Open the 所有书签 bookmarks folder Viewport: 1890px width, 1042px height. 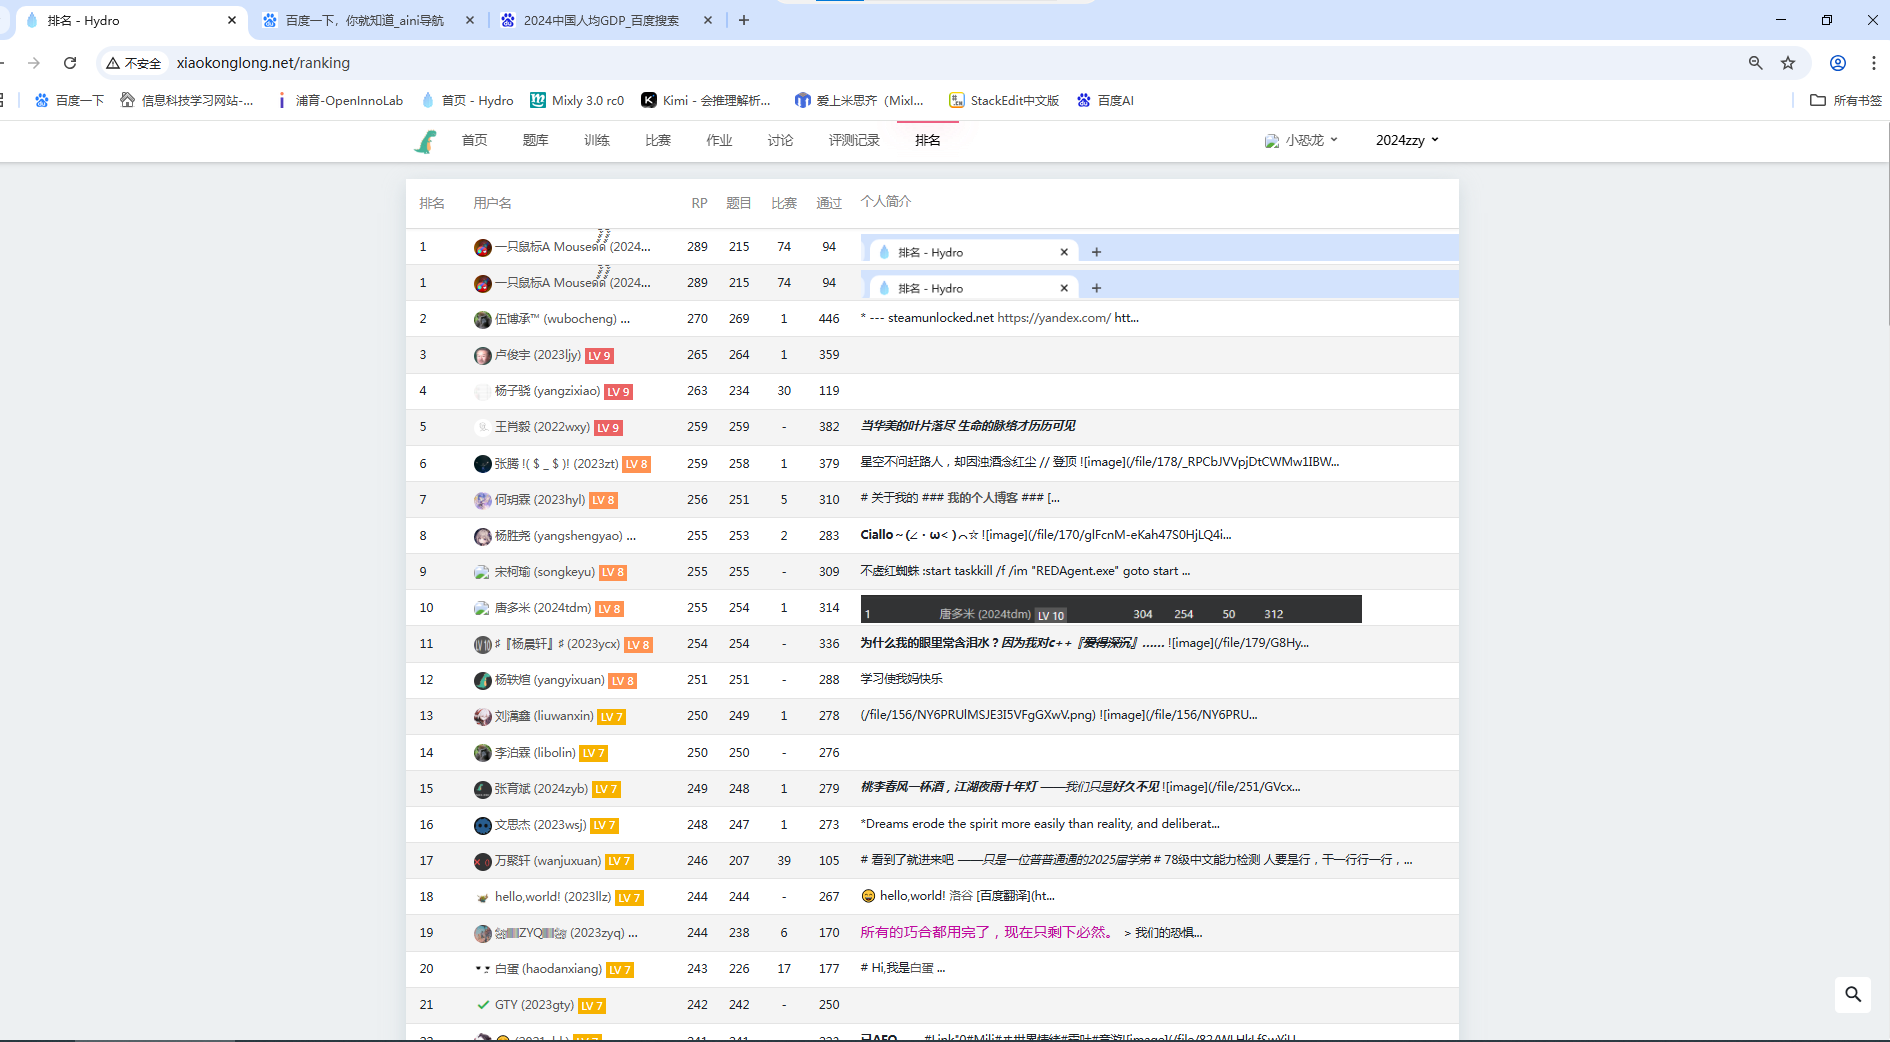coord(1846,100)
